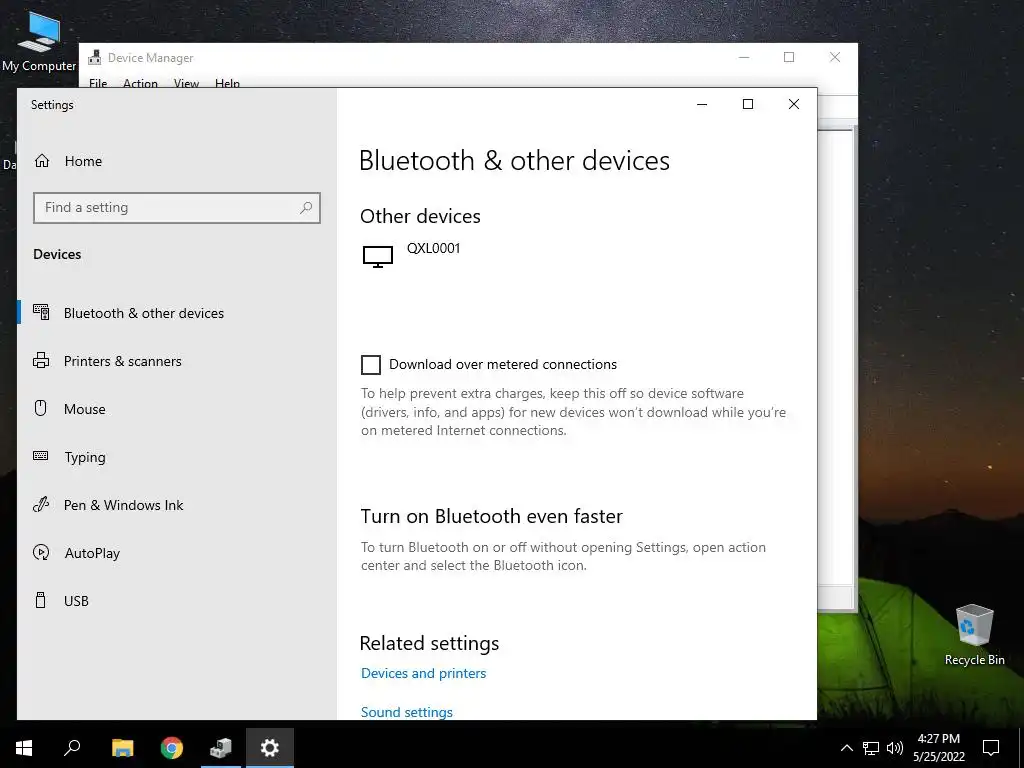
Task: Click the Bluetooth & other devices sidebar icon
Action: click(x=41, y=312)
